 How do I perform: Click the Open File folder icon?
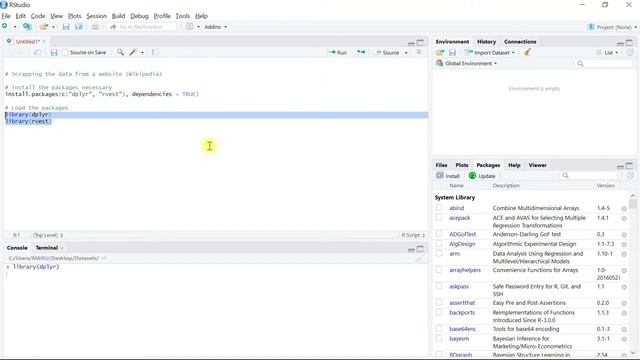44,27
